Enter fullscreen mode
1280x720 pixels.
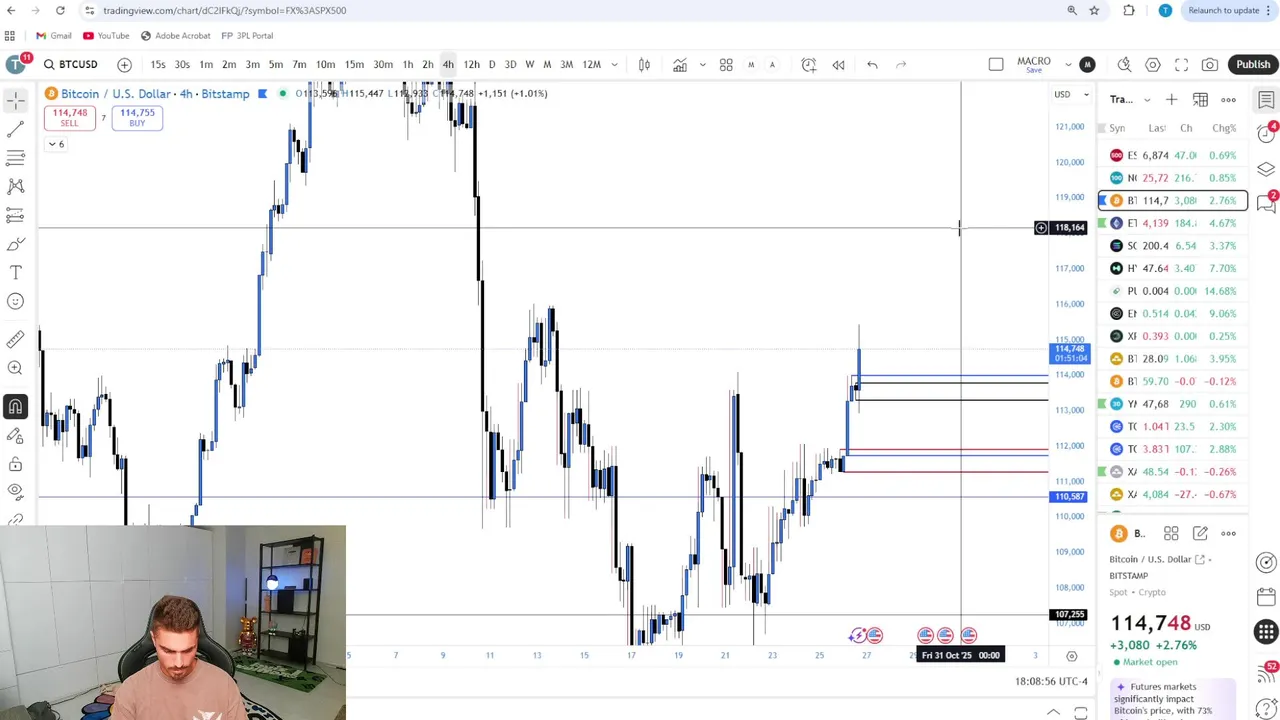tap(1181, 65)
